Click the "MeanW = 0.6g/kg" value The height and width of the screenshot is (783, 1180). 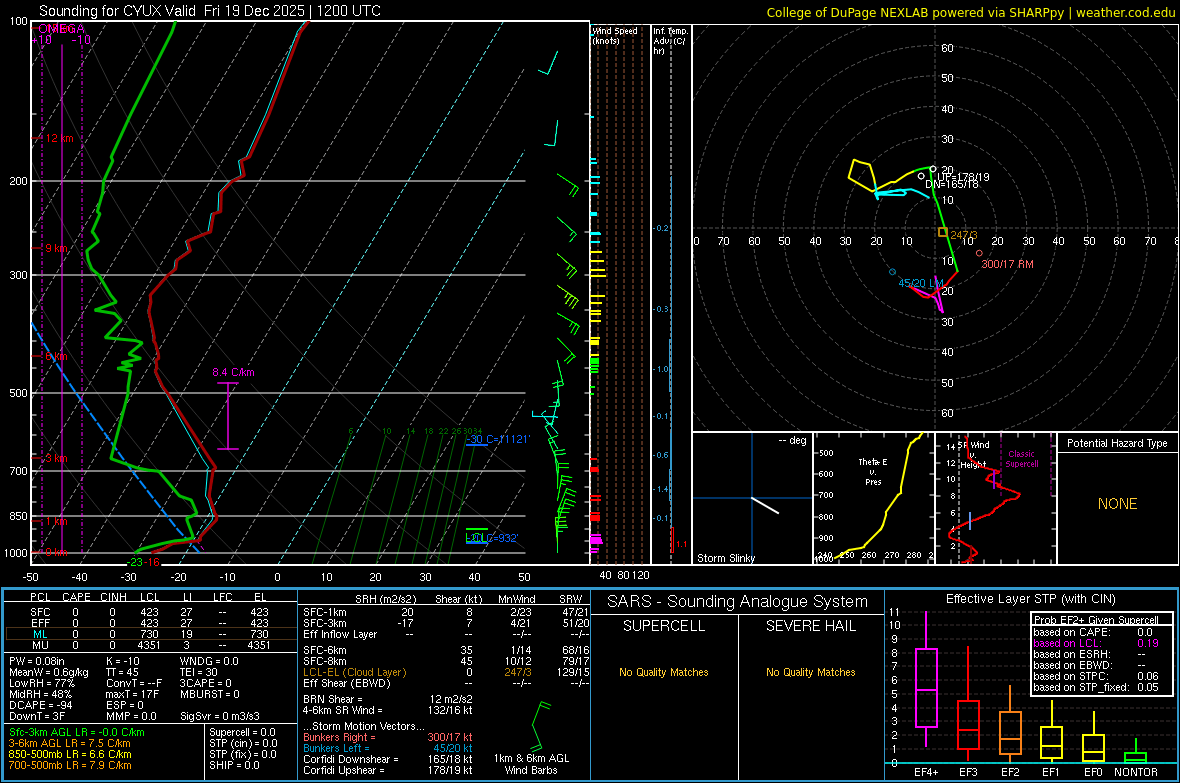pos(48,672)
